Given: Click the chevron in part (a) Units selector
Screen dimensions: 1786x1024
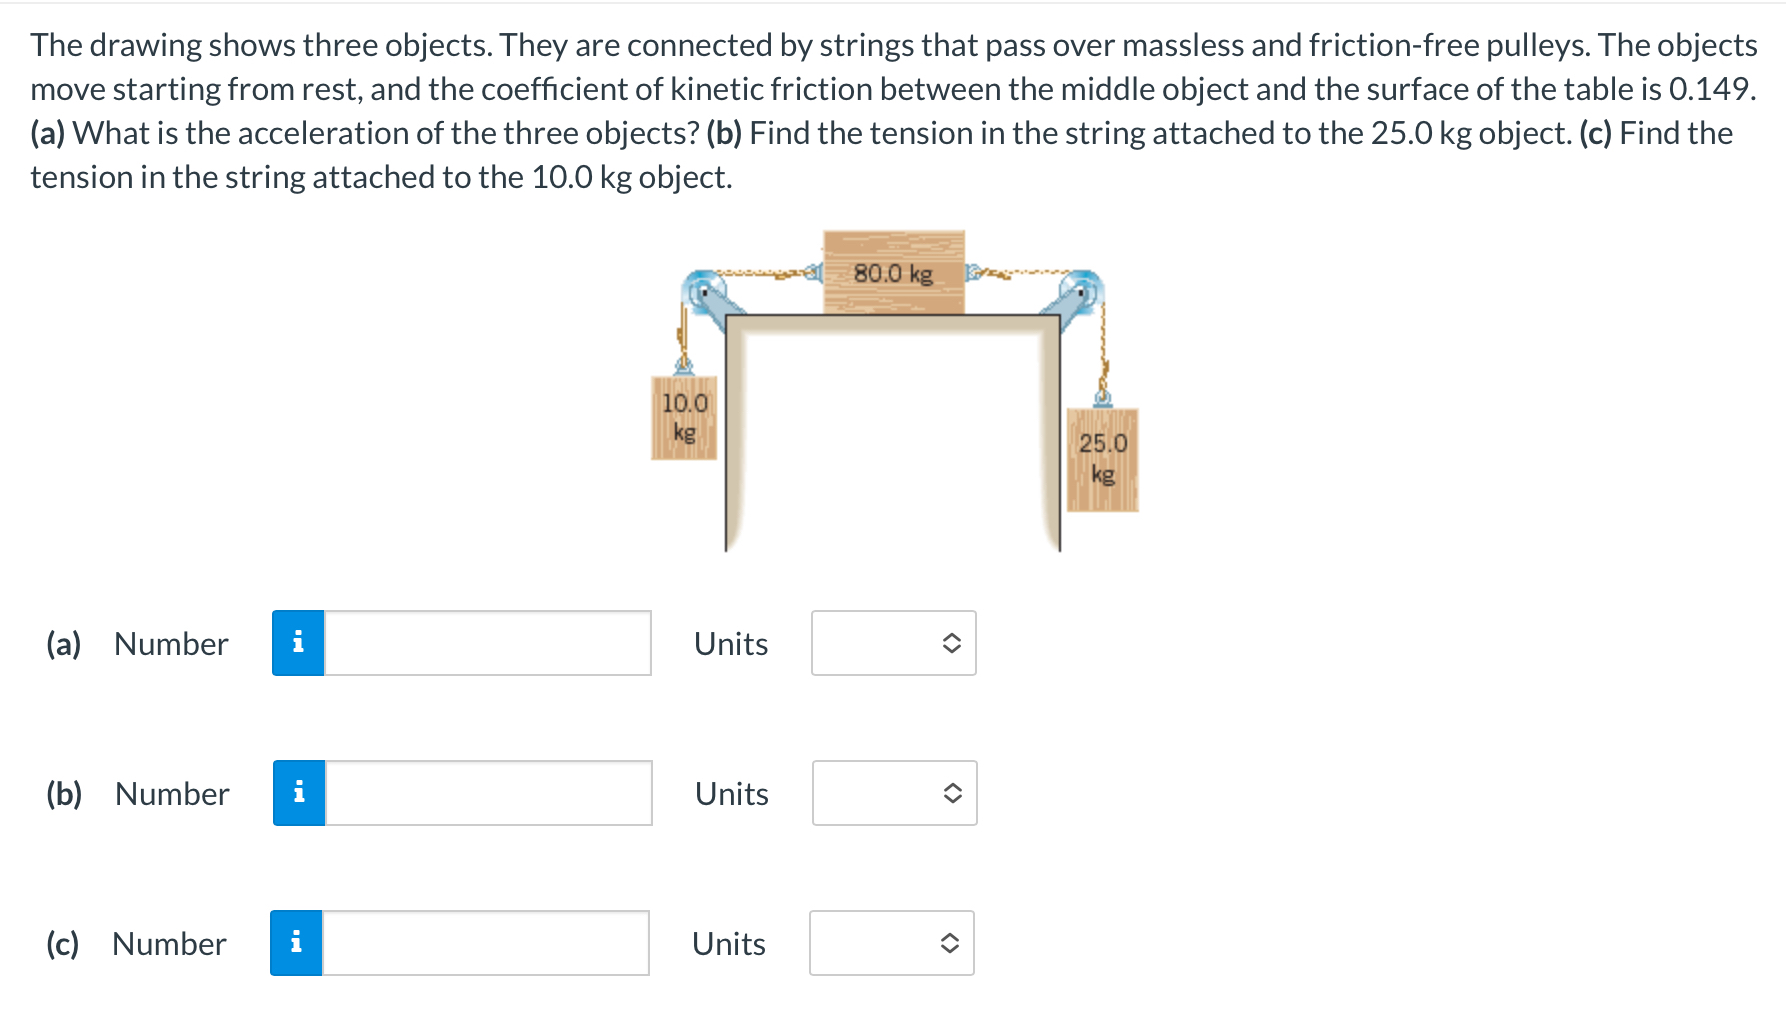Looking at the screenshot, I should 953,643.
